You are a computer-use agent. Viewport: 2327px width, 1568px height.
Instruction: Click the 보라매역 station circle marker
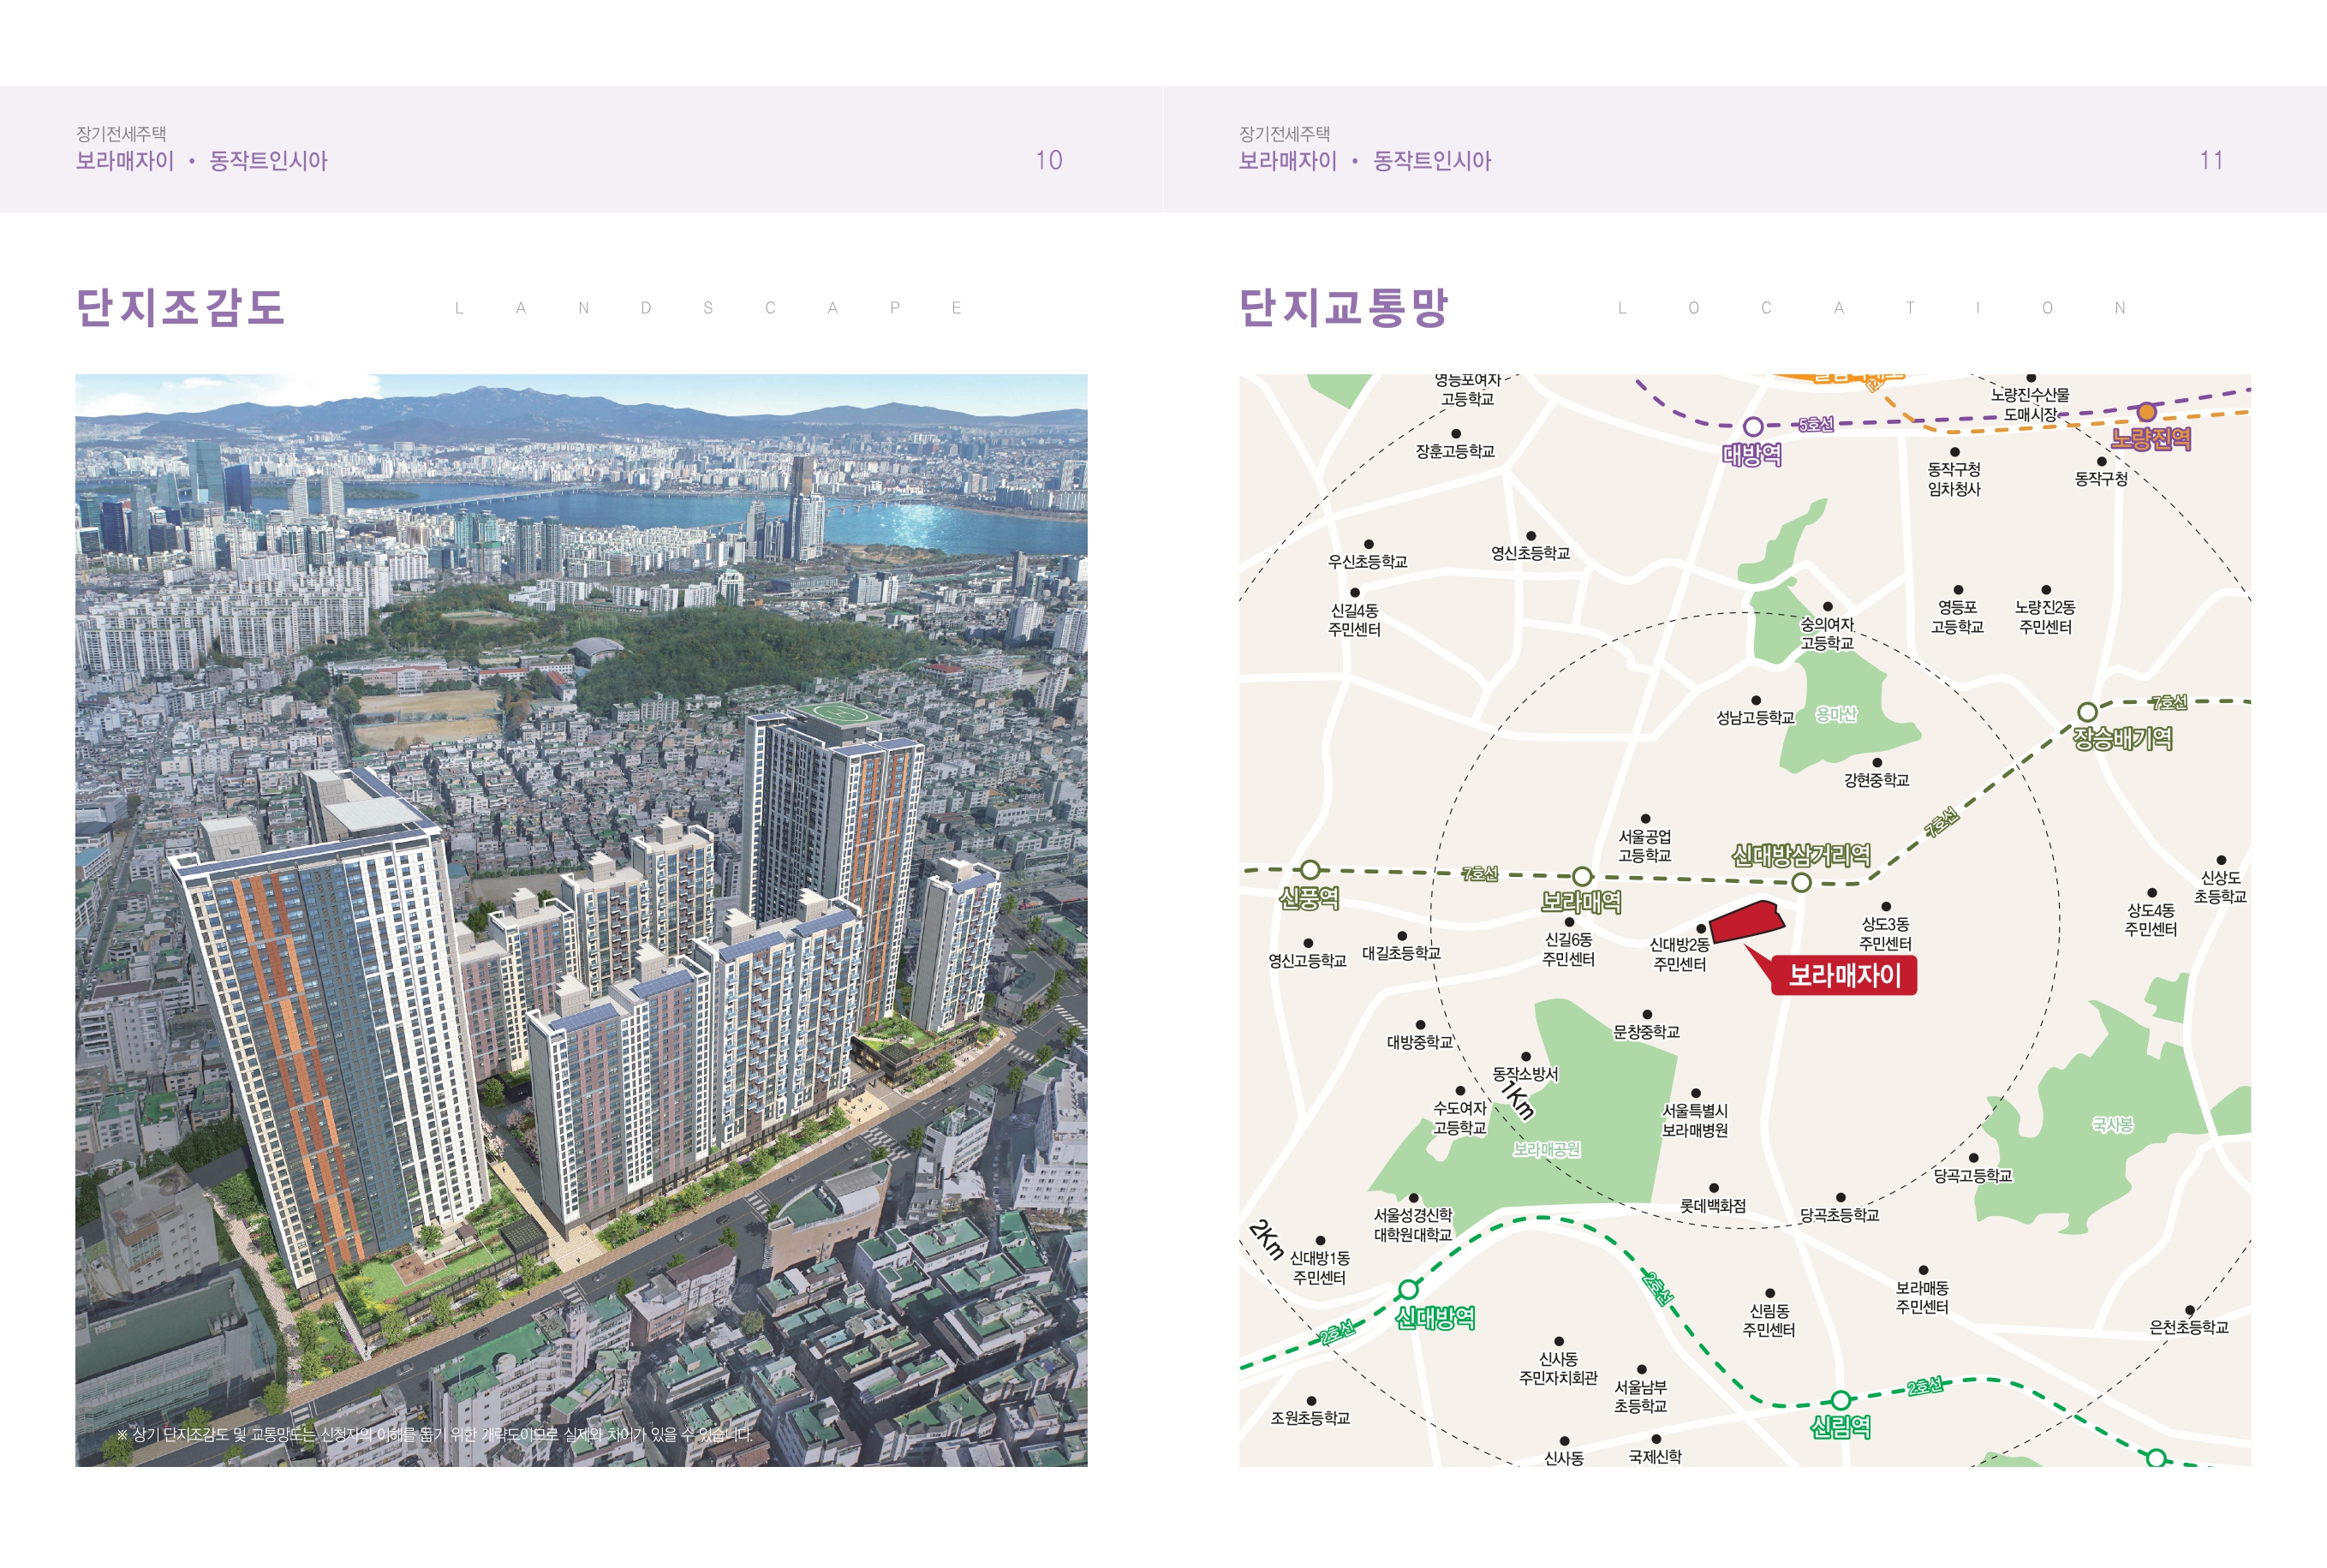1581,877
